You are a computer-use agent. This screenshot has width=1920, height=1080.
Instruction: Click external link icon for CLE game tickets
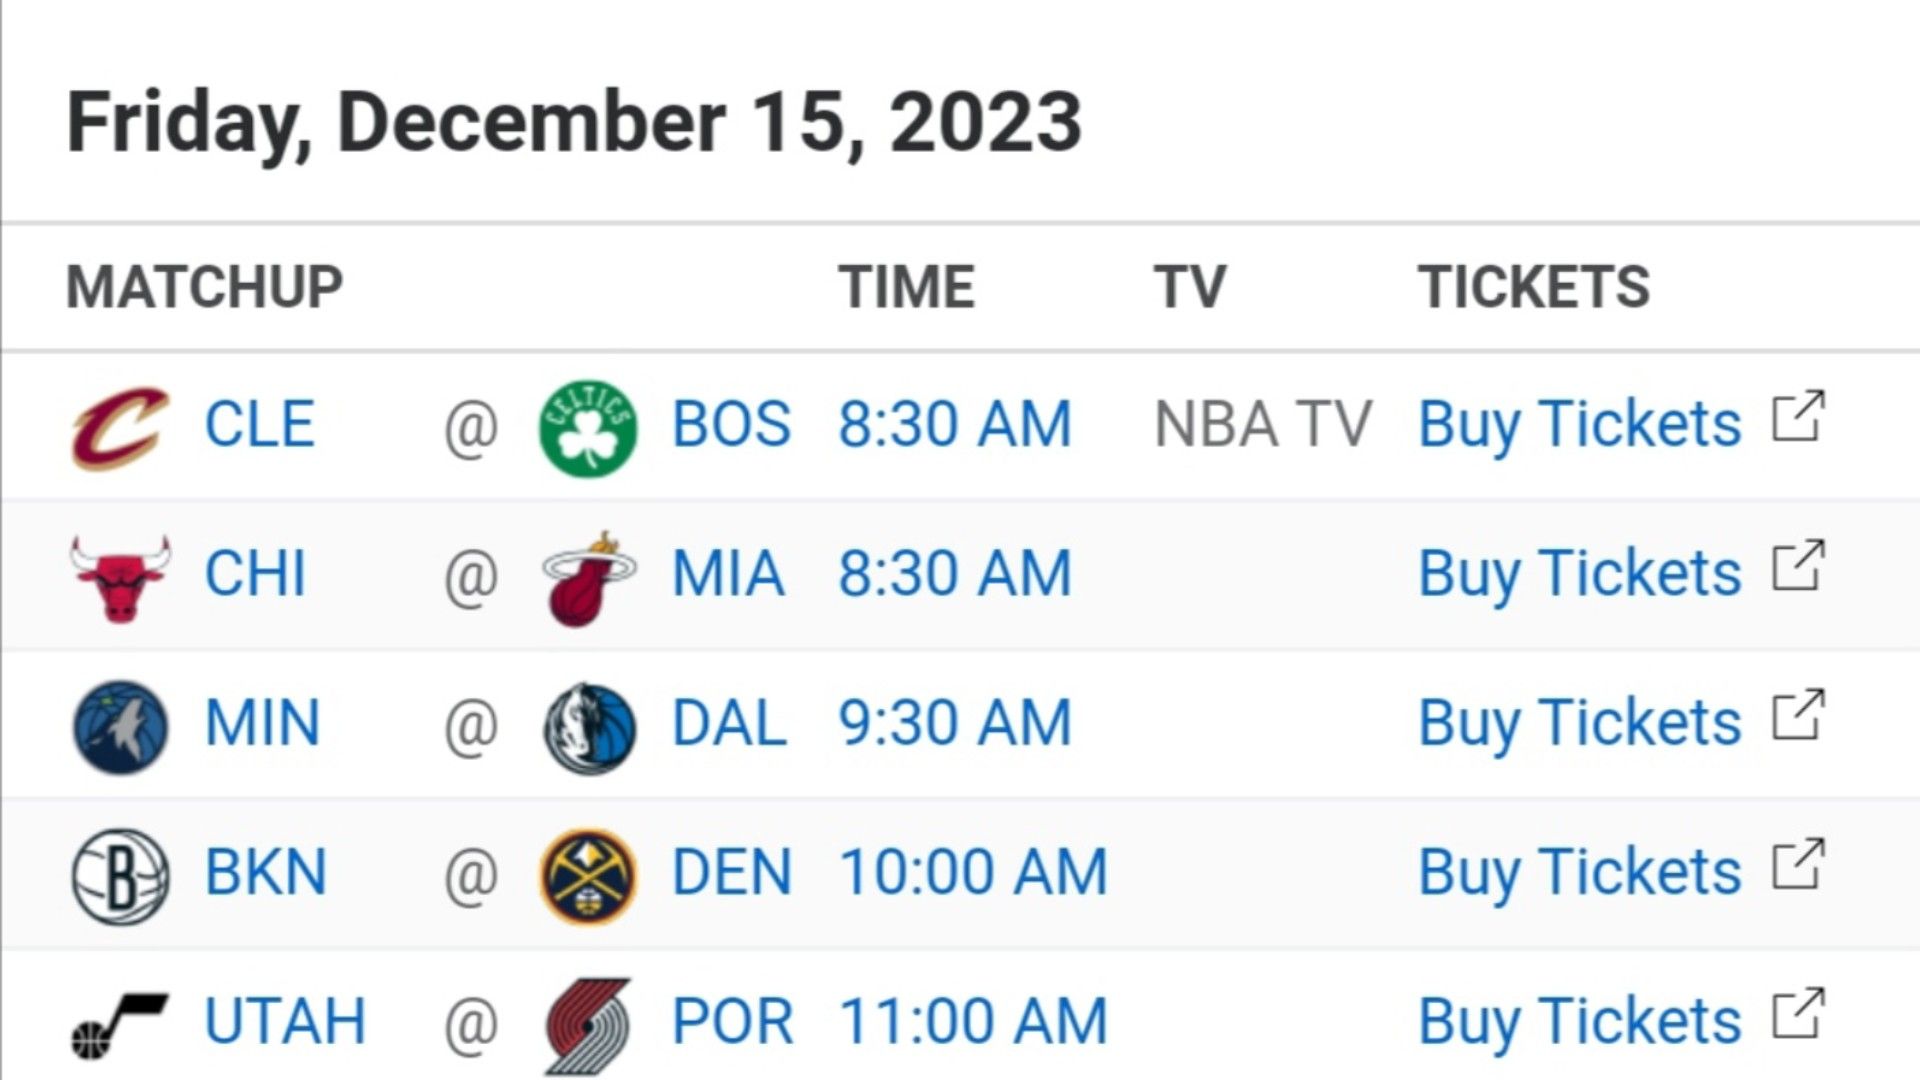1799,416
